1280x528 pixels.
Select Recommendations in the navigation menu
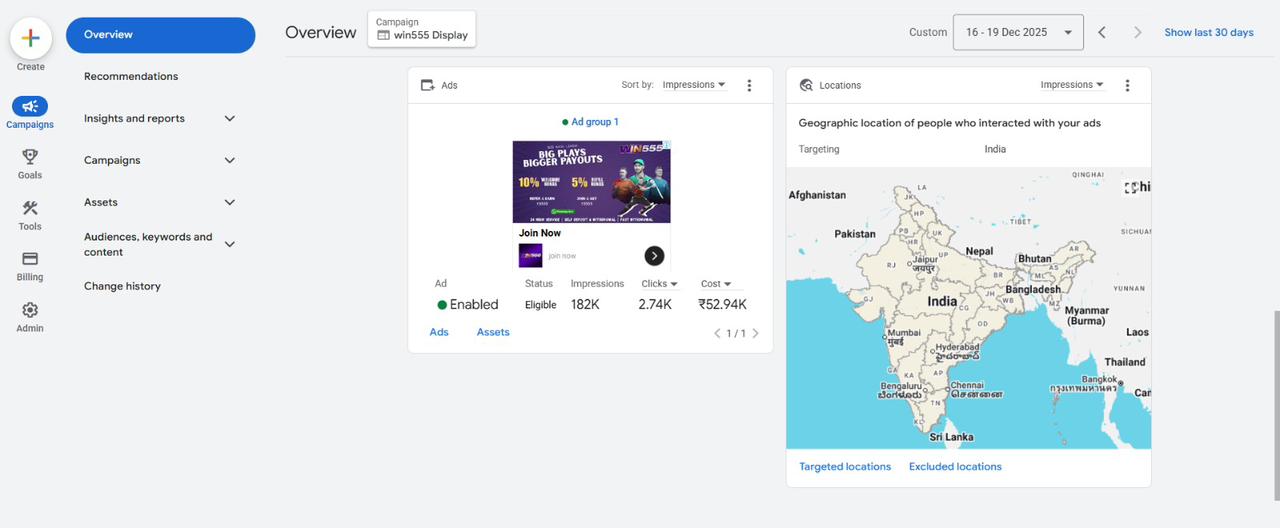131,76
